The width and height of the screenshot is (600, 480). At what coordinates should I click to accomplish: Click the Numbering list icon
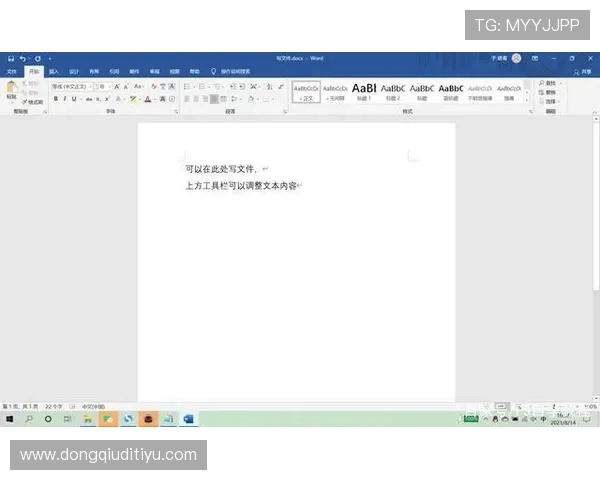[x=202, y=87]
